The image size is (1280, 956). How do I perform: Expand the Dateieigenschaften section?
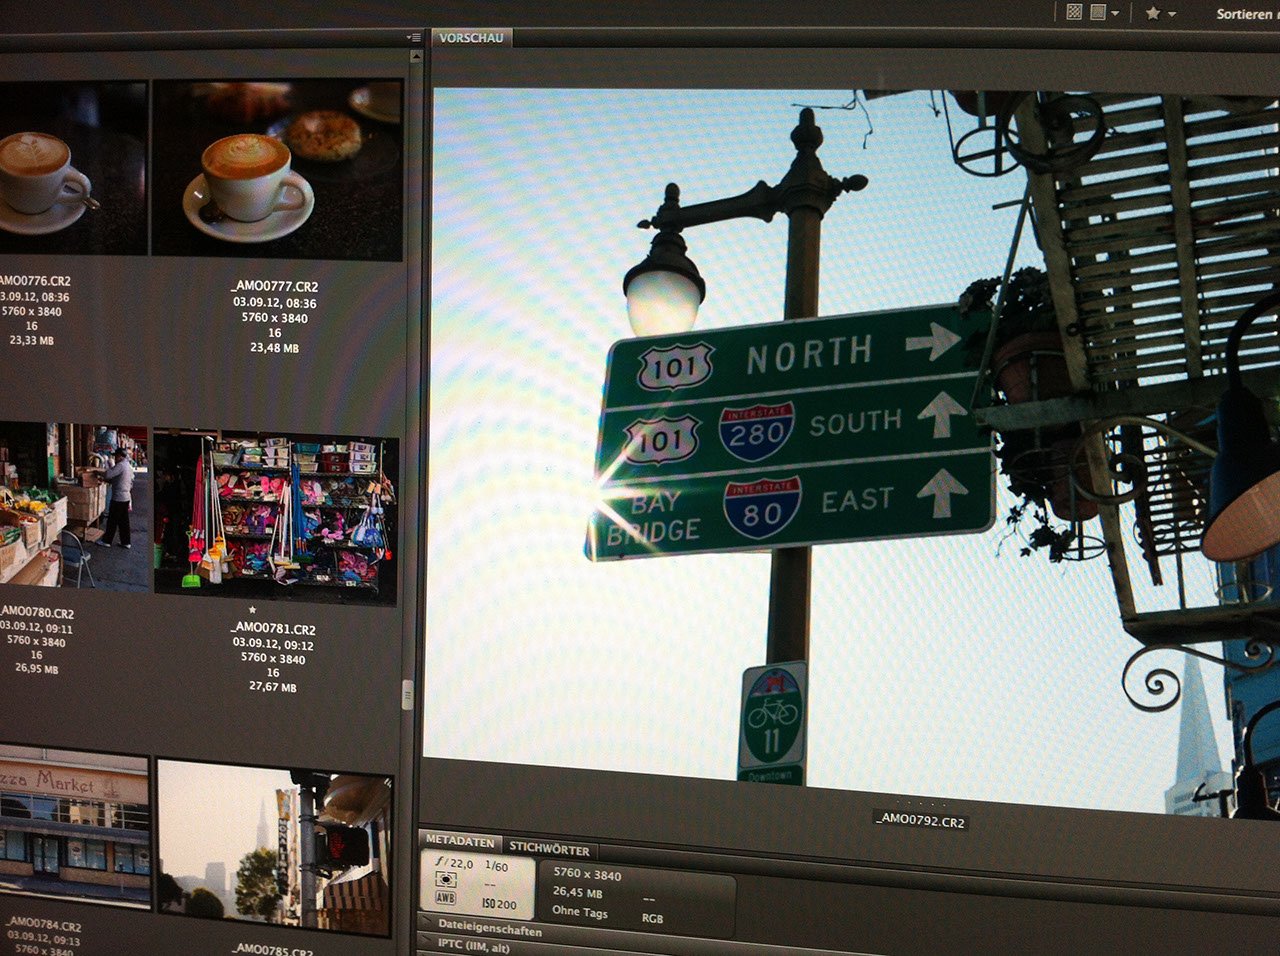(x=490, y=930)
